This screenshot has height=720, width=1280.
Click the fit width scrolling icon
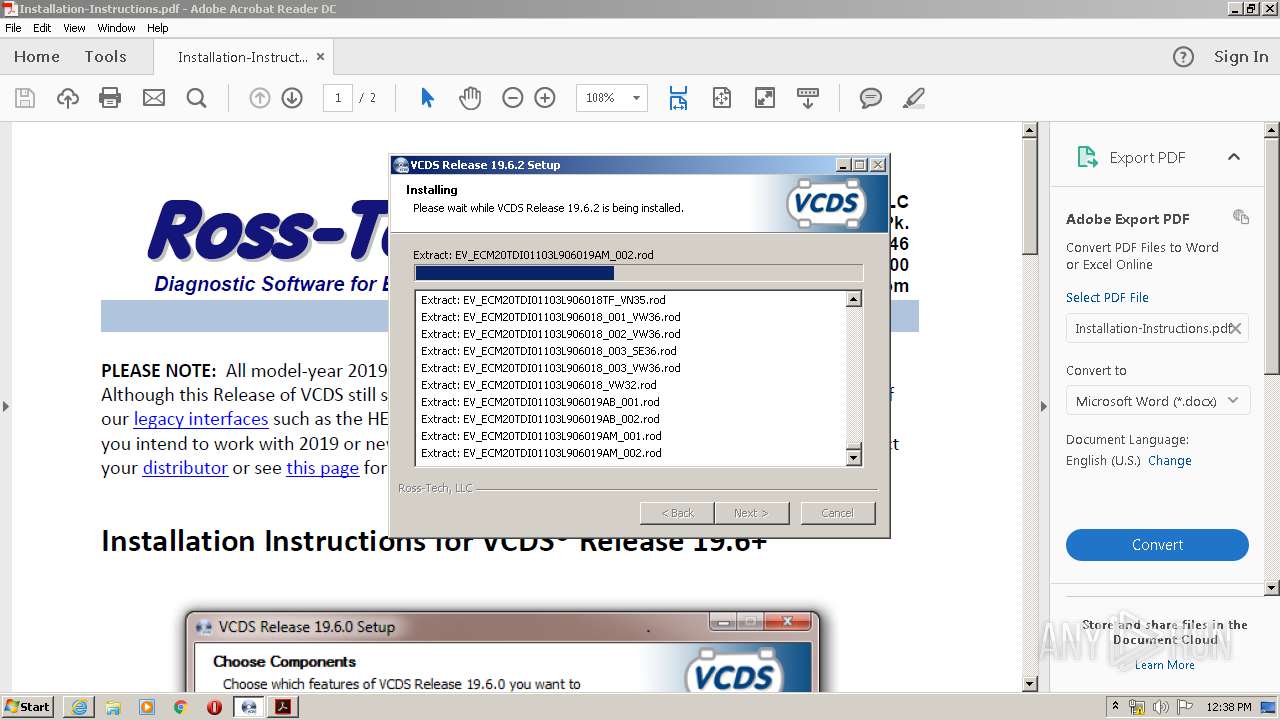click(678, 98)
